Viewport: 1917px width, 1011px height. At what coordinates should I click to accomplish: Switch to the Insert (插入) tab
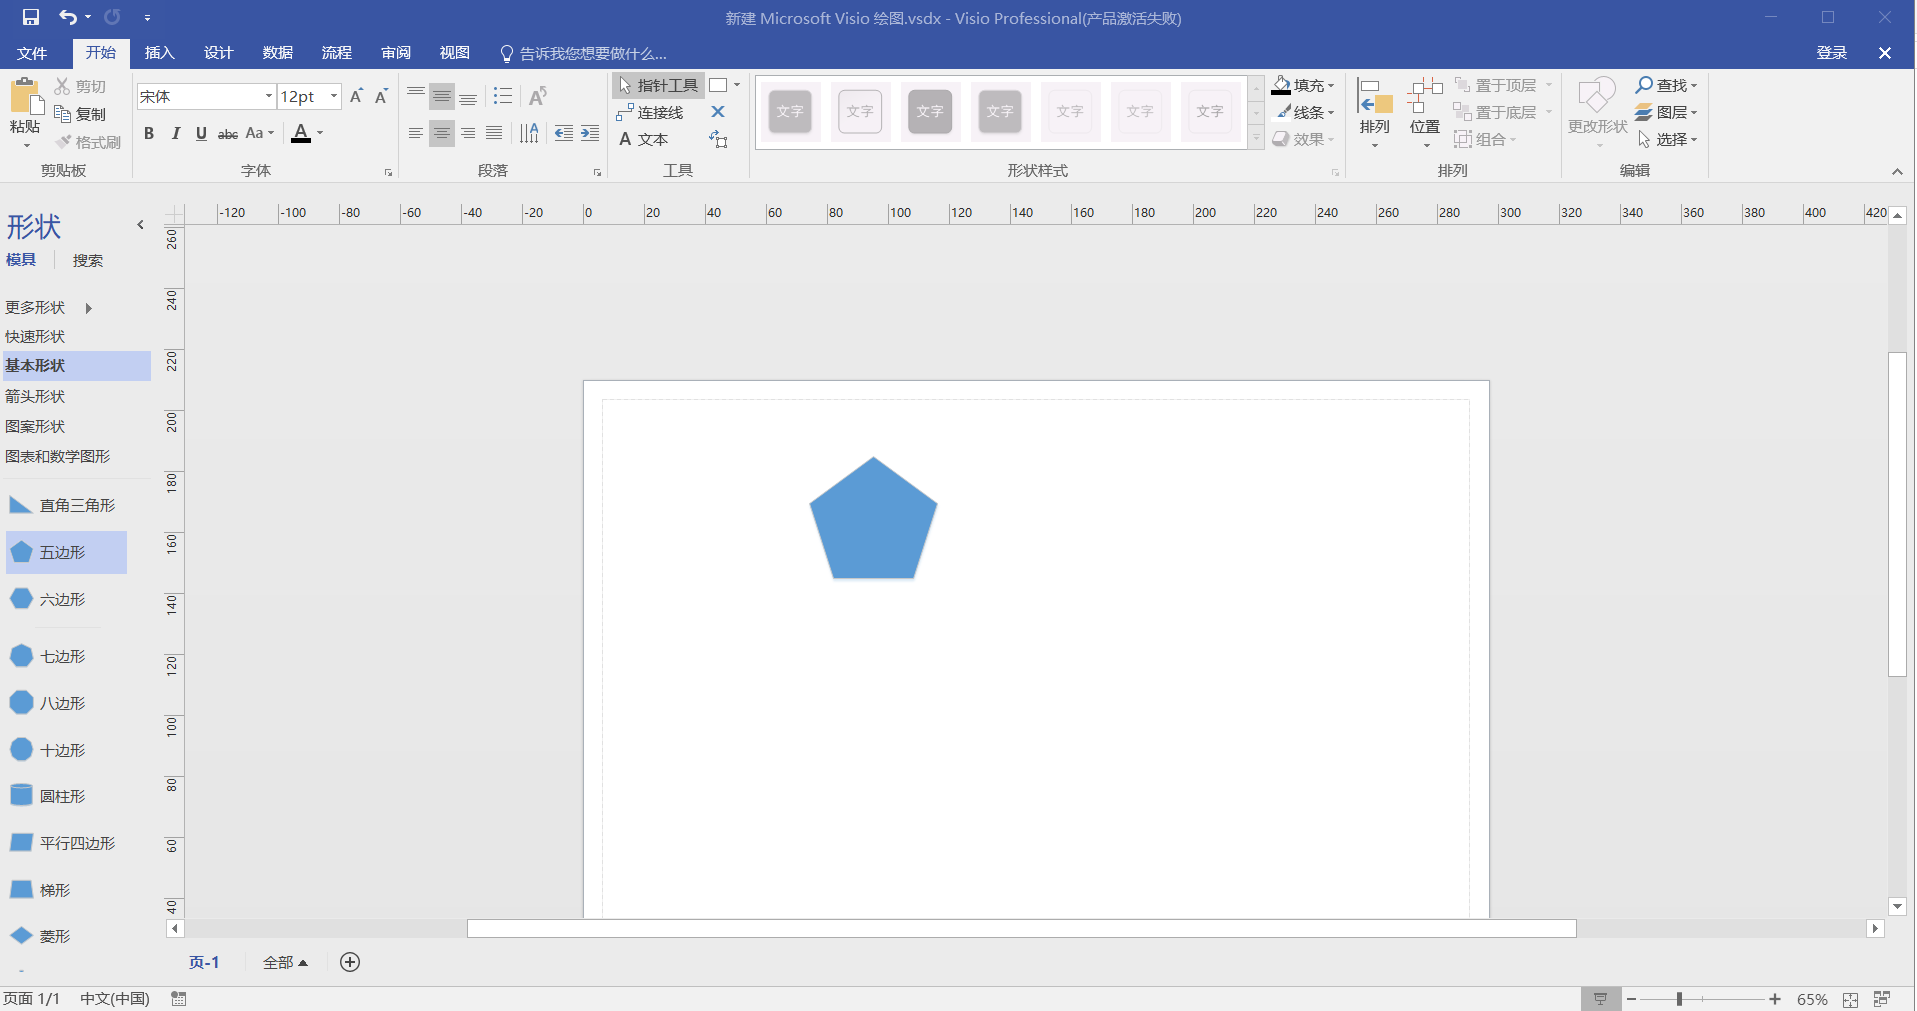pos(159,53)
